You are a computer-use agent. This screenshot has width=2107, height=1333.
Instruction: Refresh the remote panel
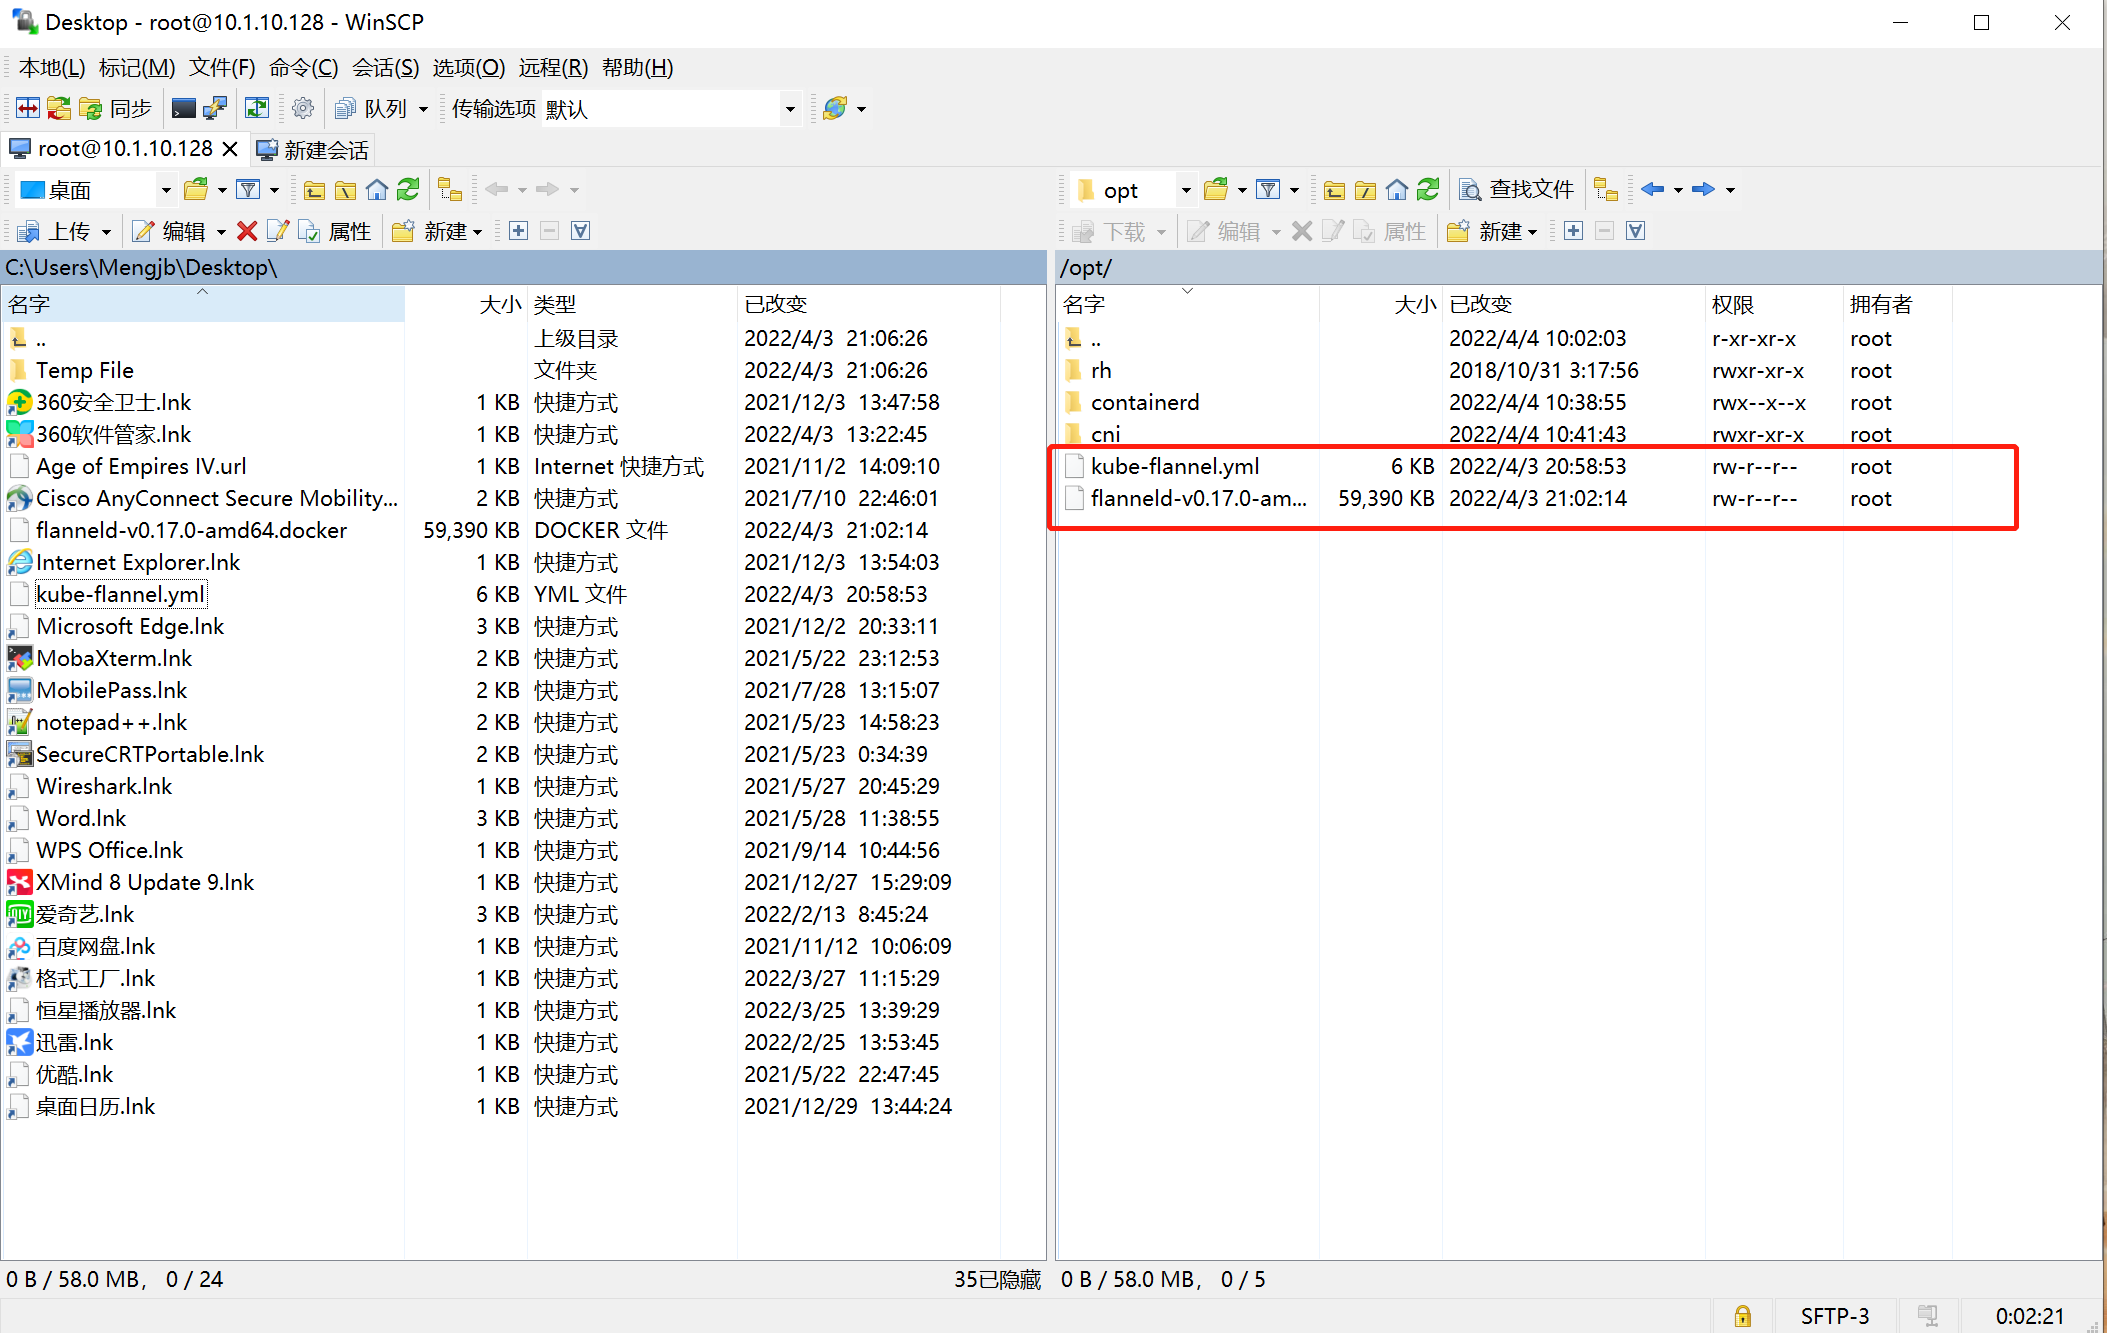click(1428, 189)
